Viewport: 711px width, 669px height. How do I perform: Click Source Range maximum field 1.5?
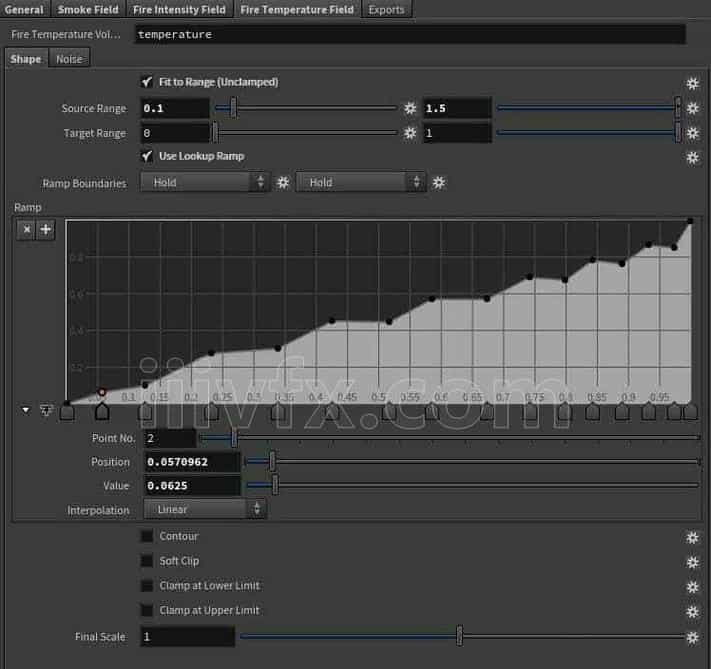click(x=457, y=108)
